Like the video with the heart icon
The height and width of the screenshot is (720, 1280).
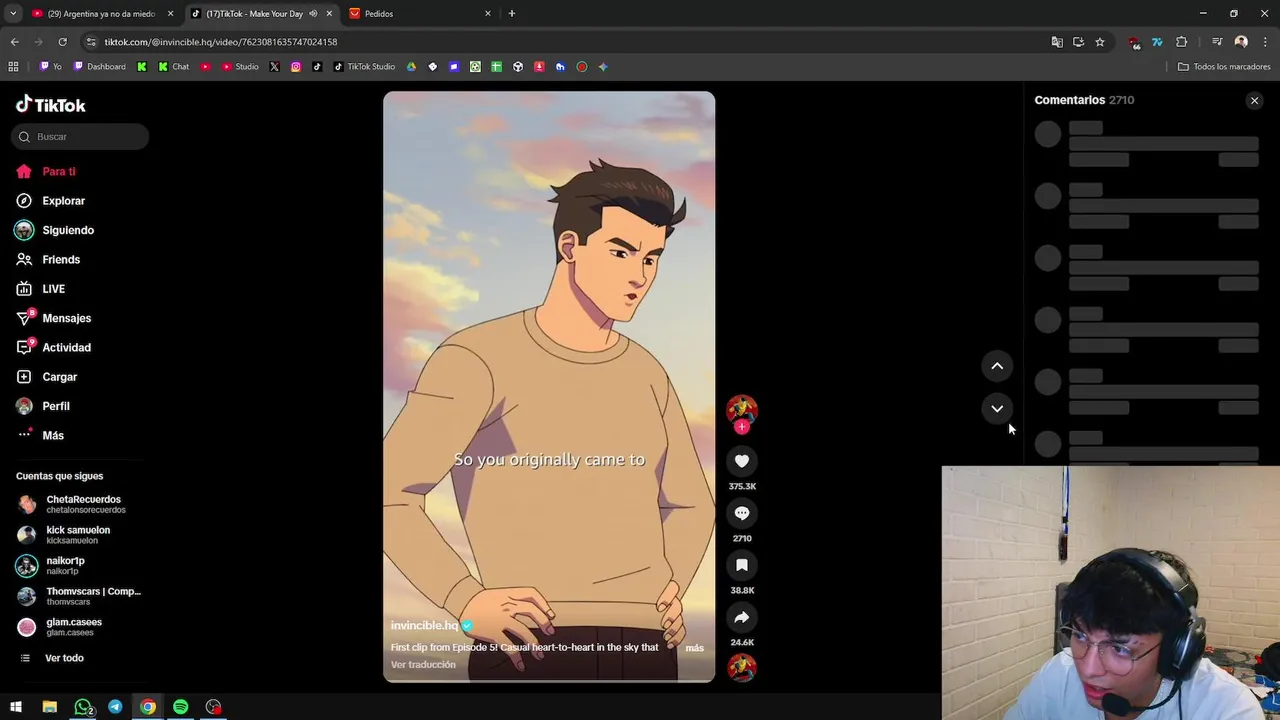(x=742, y=461)
